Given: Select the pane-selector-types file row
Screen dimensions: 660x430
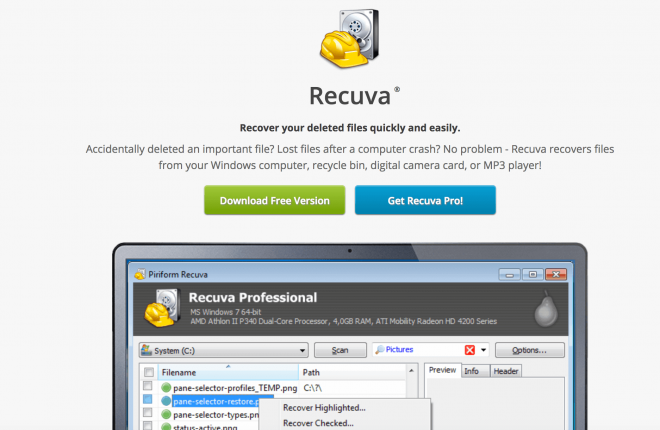Looking at the screenshot, I should (216, 415).
